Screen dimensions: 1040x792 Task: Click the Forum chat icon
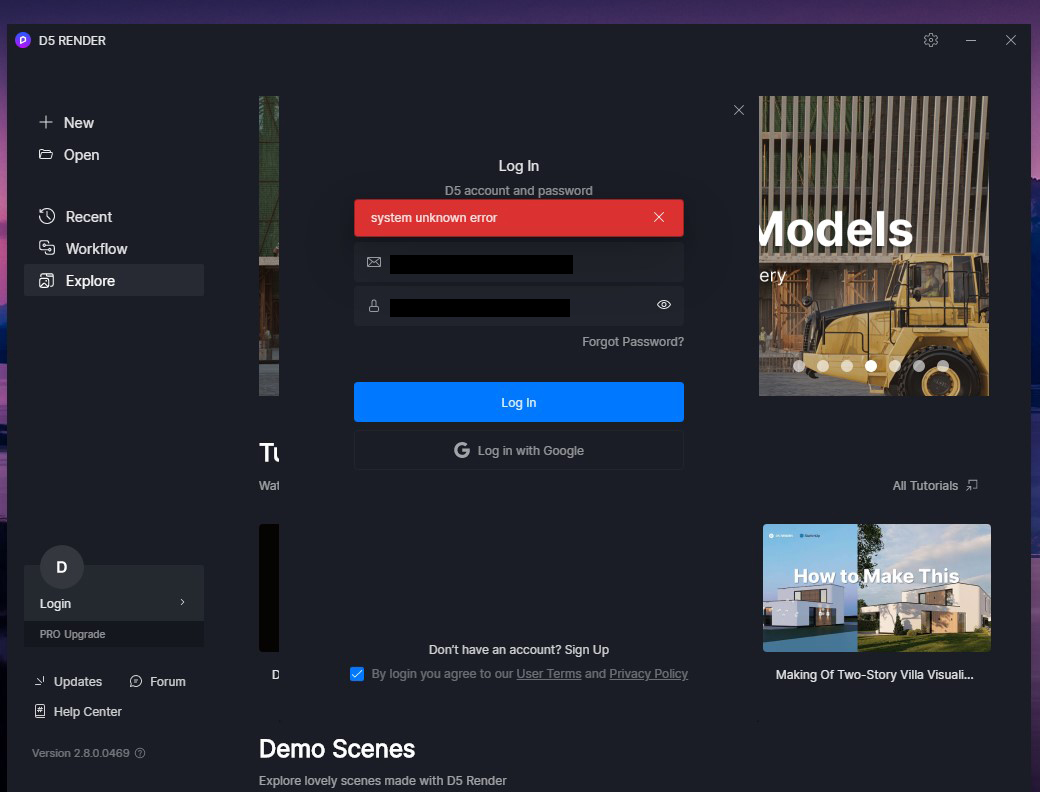click(136, 681)
